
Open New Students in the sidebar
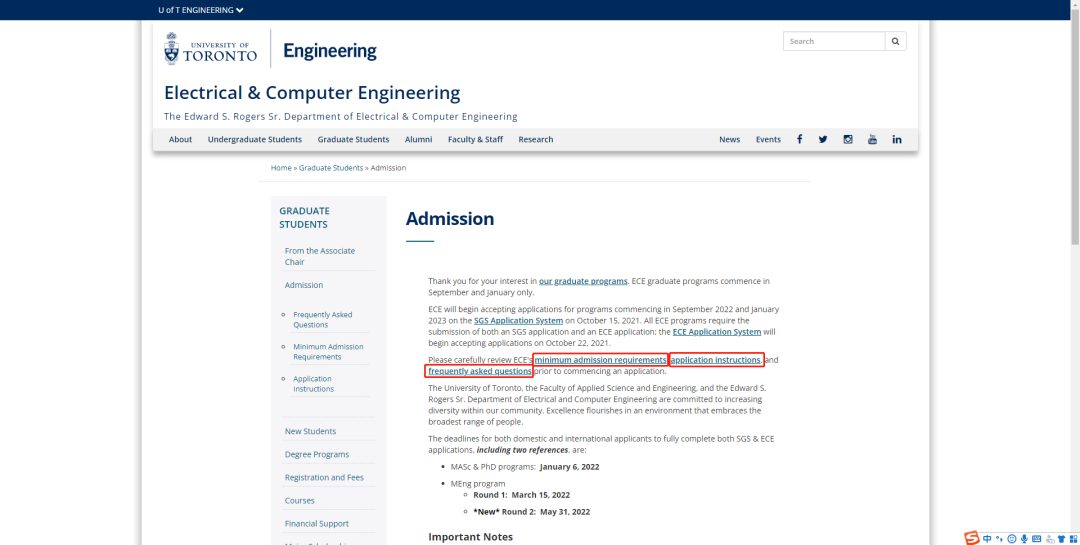[x=311, y=431]
